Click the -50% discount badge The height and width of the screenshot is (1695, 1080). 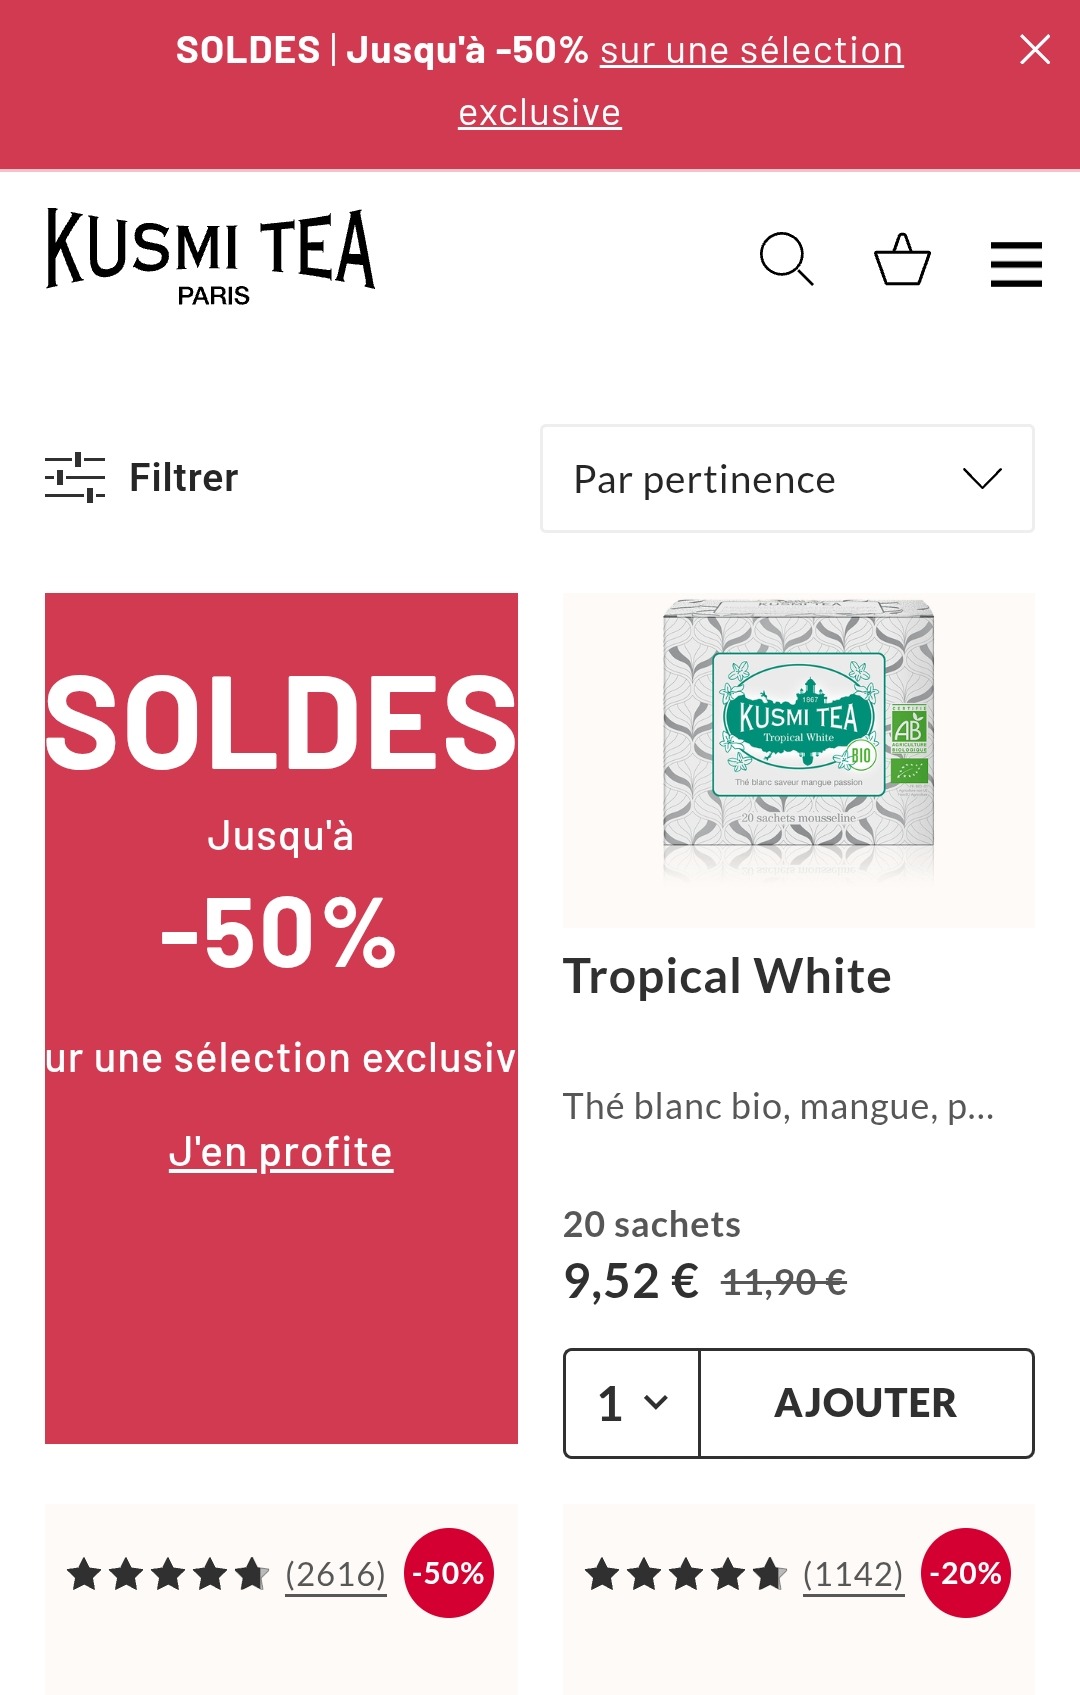pyautogui.click(x=449, y=1572)
